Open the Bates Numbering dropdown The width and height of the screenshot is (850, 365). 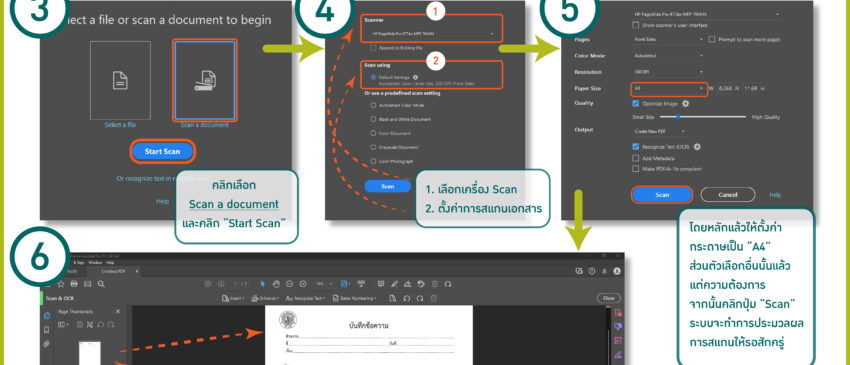(x=355, y=299)
